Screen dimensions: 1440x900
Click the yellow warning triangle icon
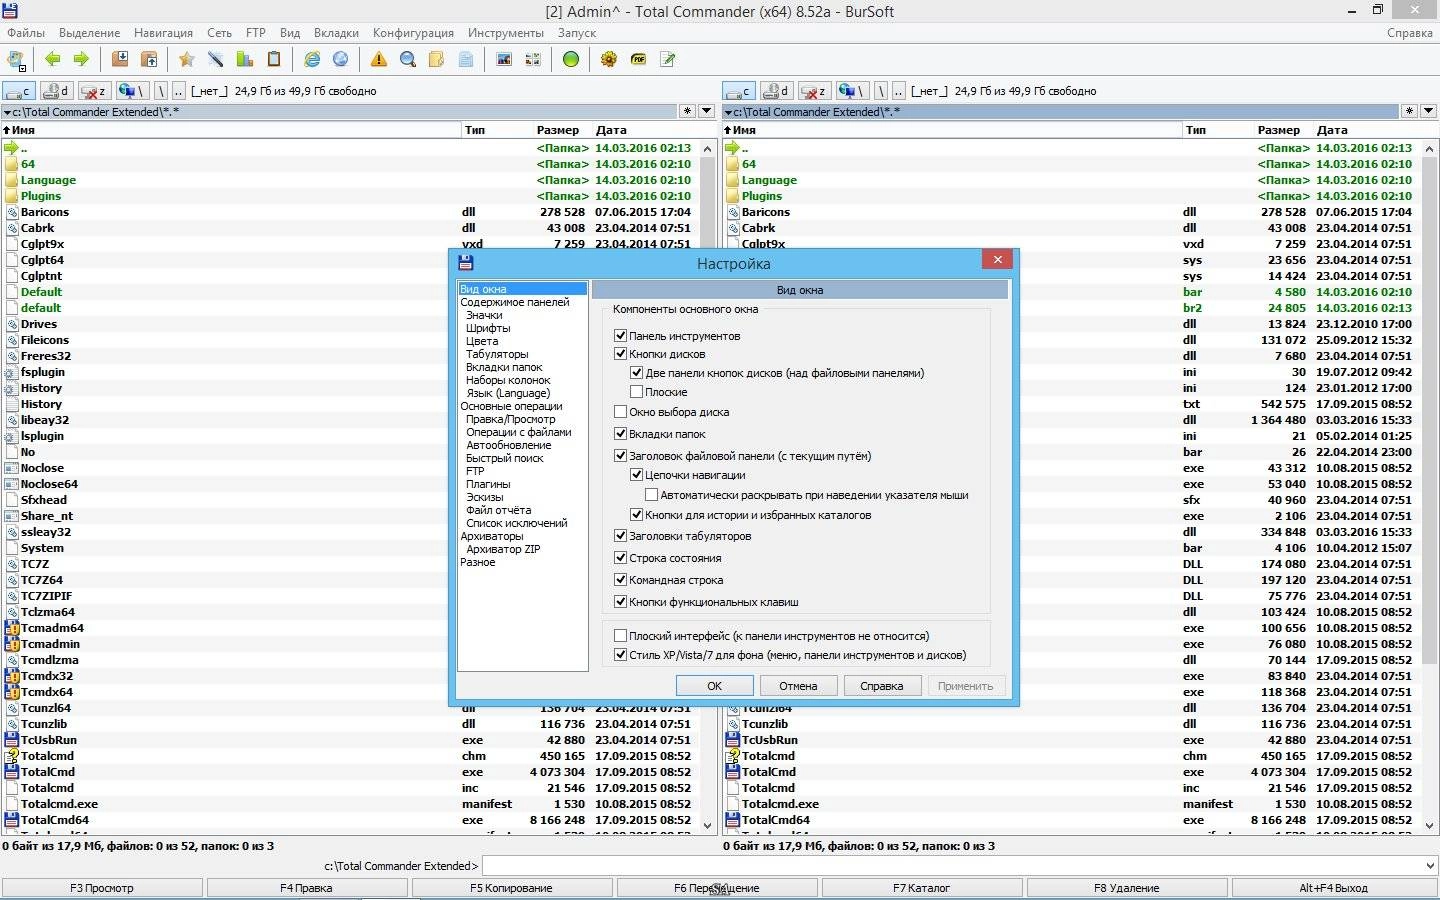coord(379,59)
